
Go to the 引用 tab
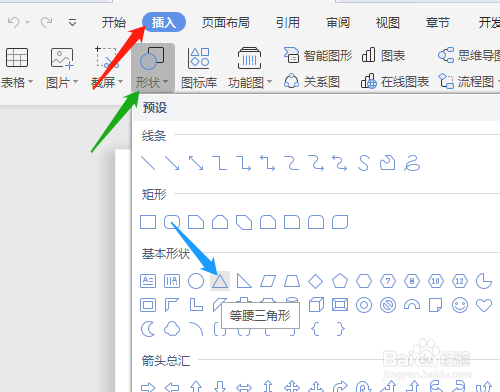click(288, 22)
